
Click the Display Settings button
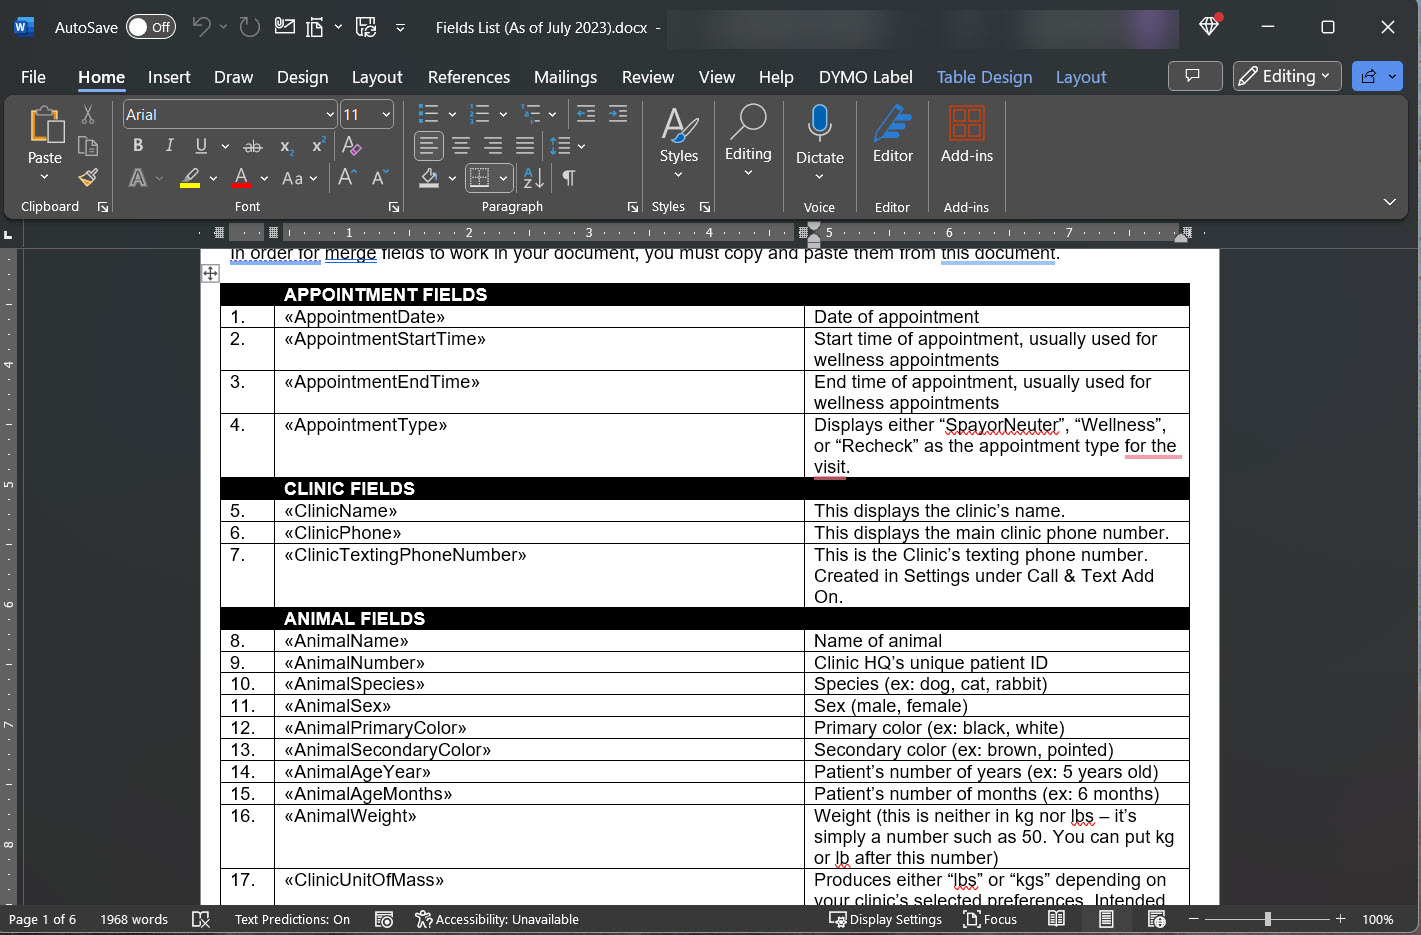[x=885, y=919]
